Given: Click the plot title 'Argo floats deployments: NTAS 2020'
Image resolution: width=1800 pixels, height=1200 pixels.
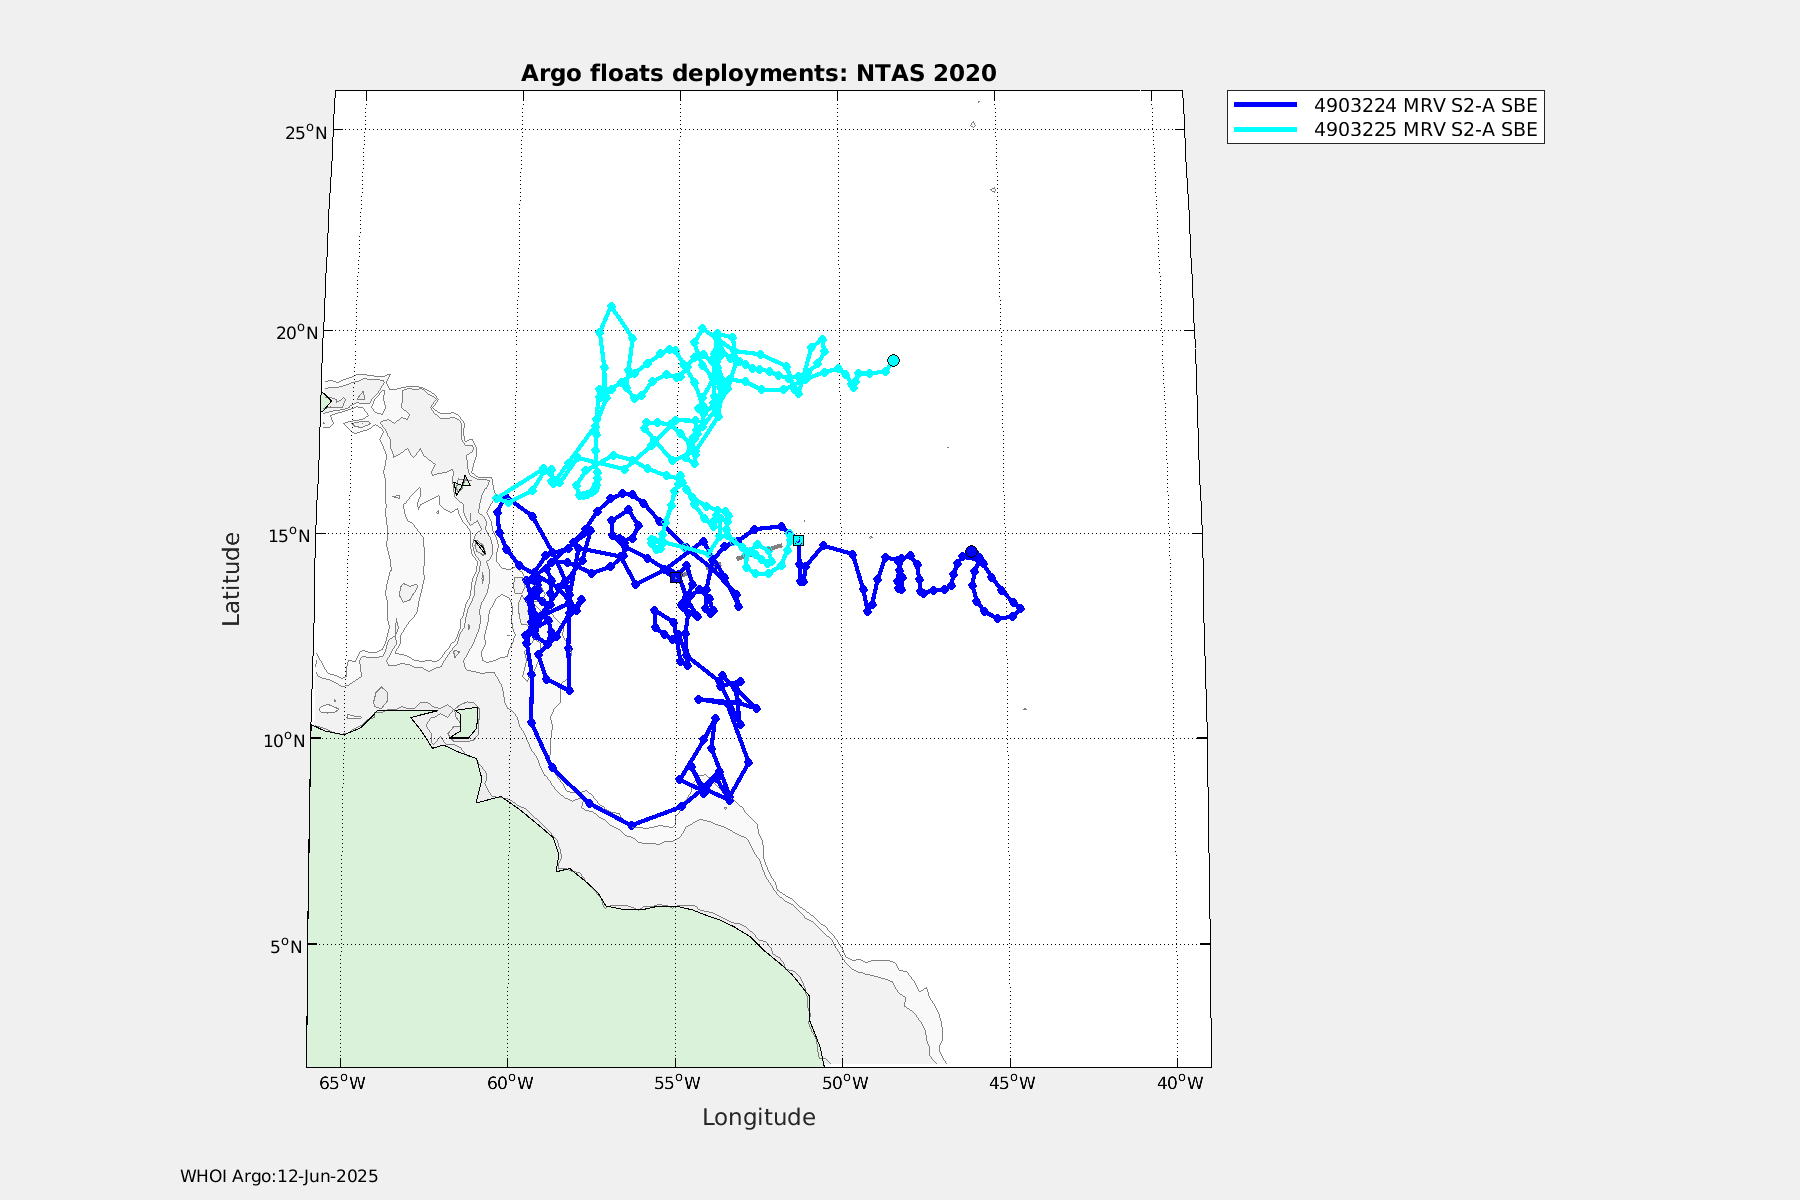Looking at the screenshot, I should tap(758, 73).
